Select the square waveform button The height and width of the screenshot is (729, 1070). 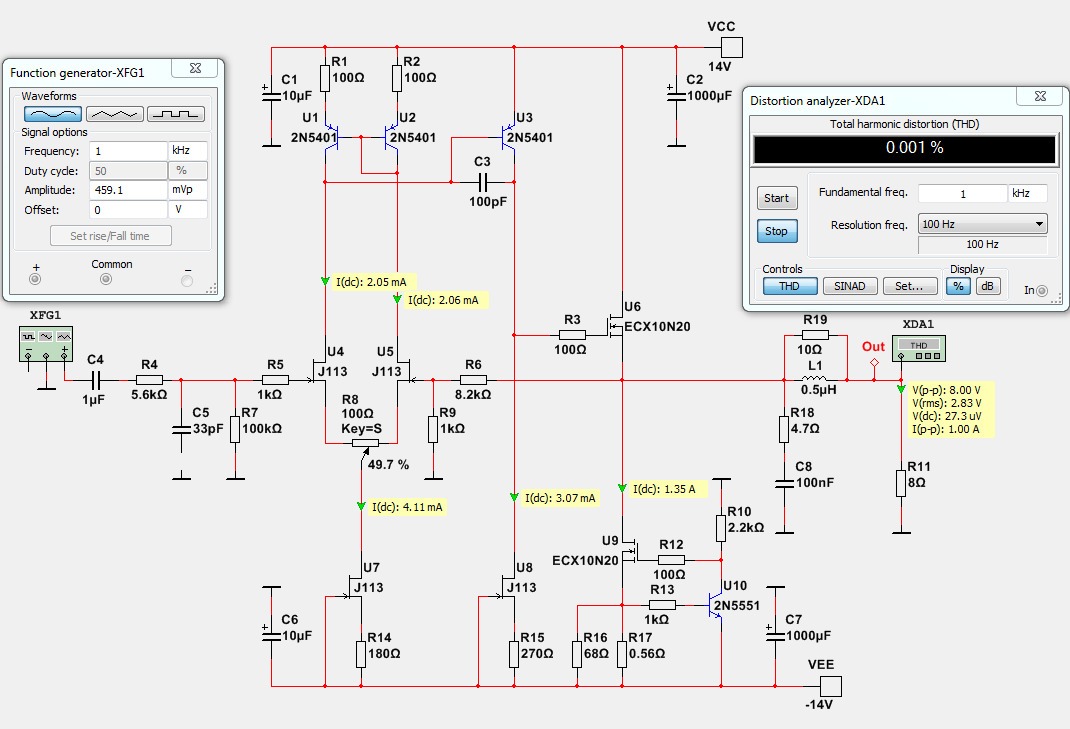[176, 114]
